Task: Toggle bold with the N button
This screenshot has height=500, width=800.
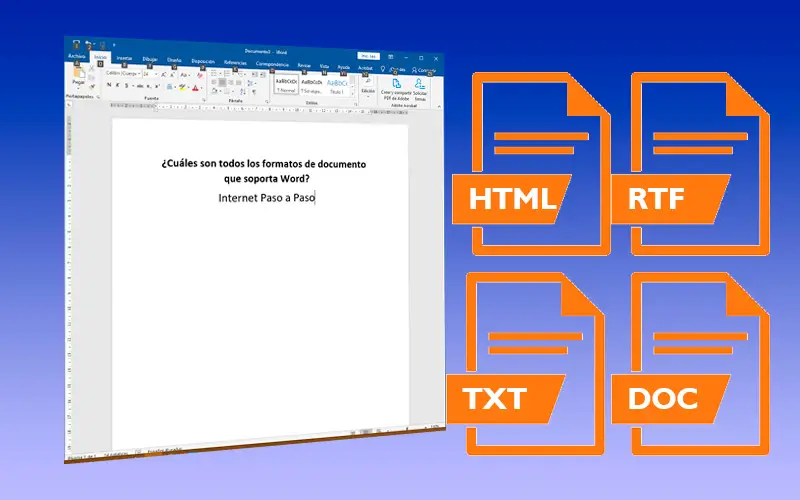Action: pyautogui.click(x=109, y=85)
